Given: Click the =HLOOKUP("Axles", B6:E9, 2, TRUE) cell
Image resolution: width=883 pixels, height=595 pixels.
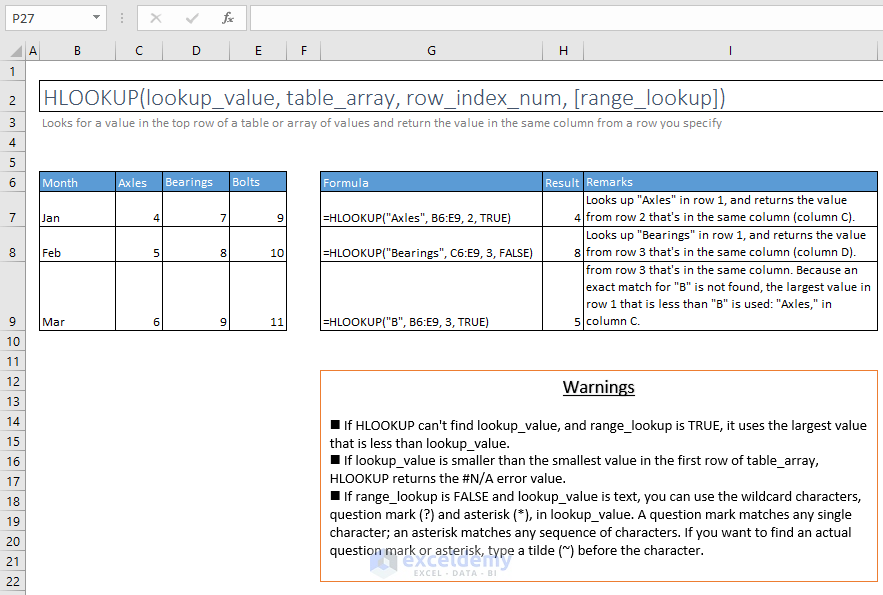Looking at the screenshot, I should tap(431, 209).
